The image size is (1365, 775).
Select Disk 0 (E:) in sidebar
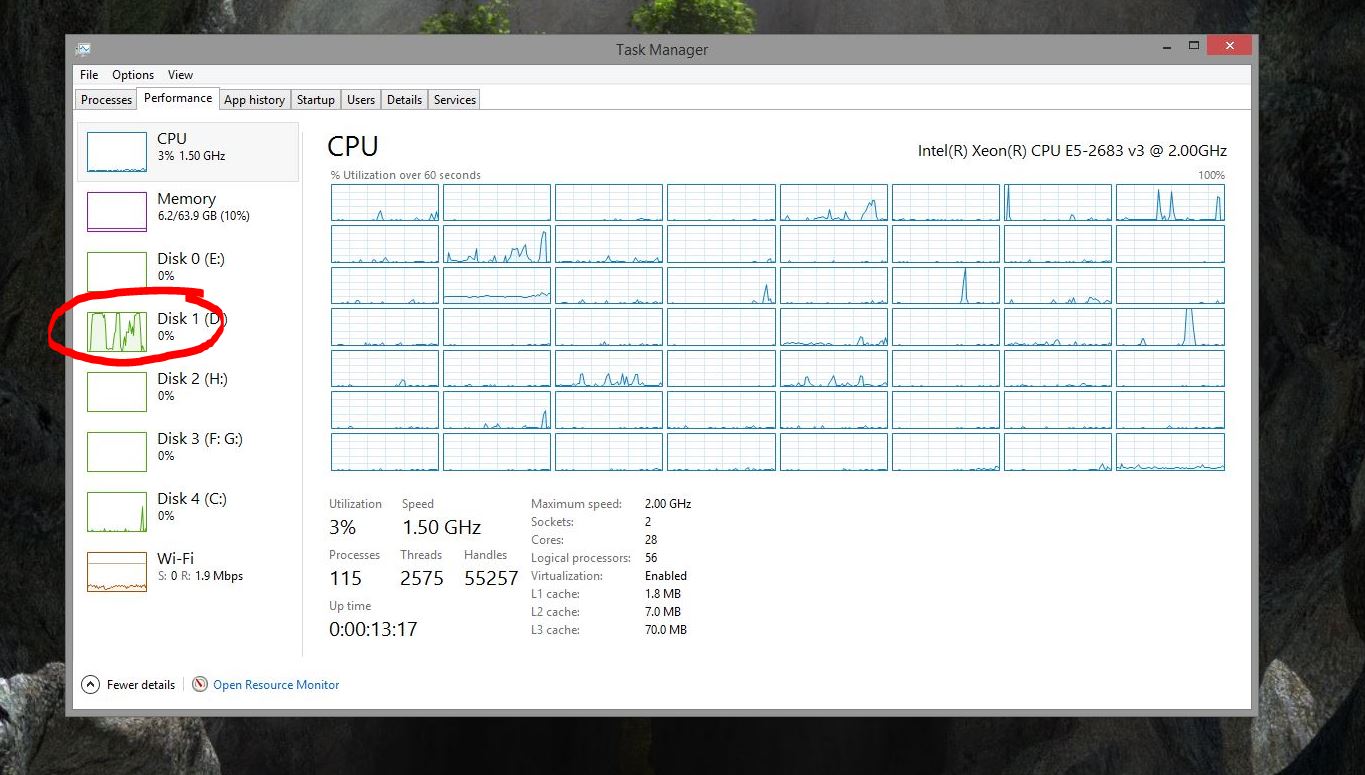(x=188, y=271)
